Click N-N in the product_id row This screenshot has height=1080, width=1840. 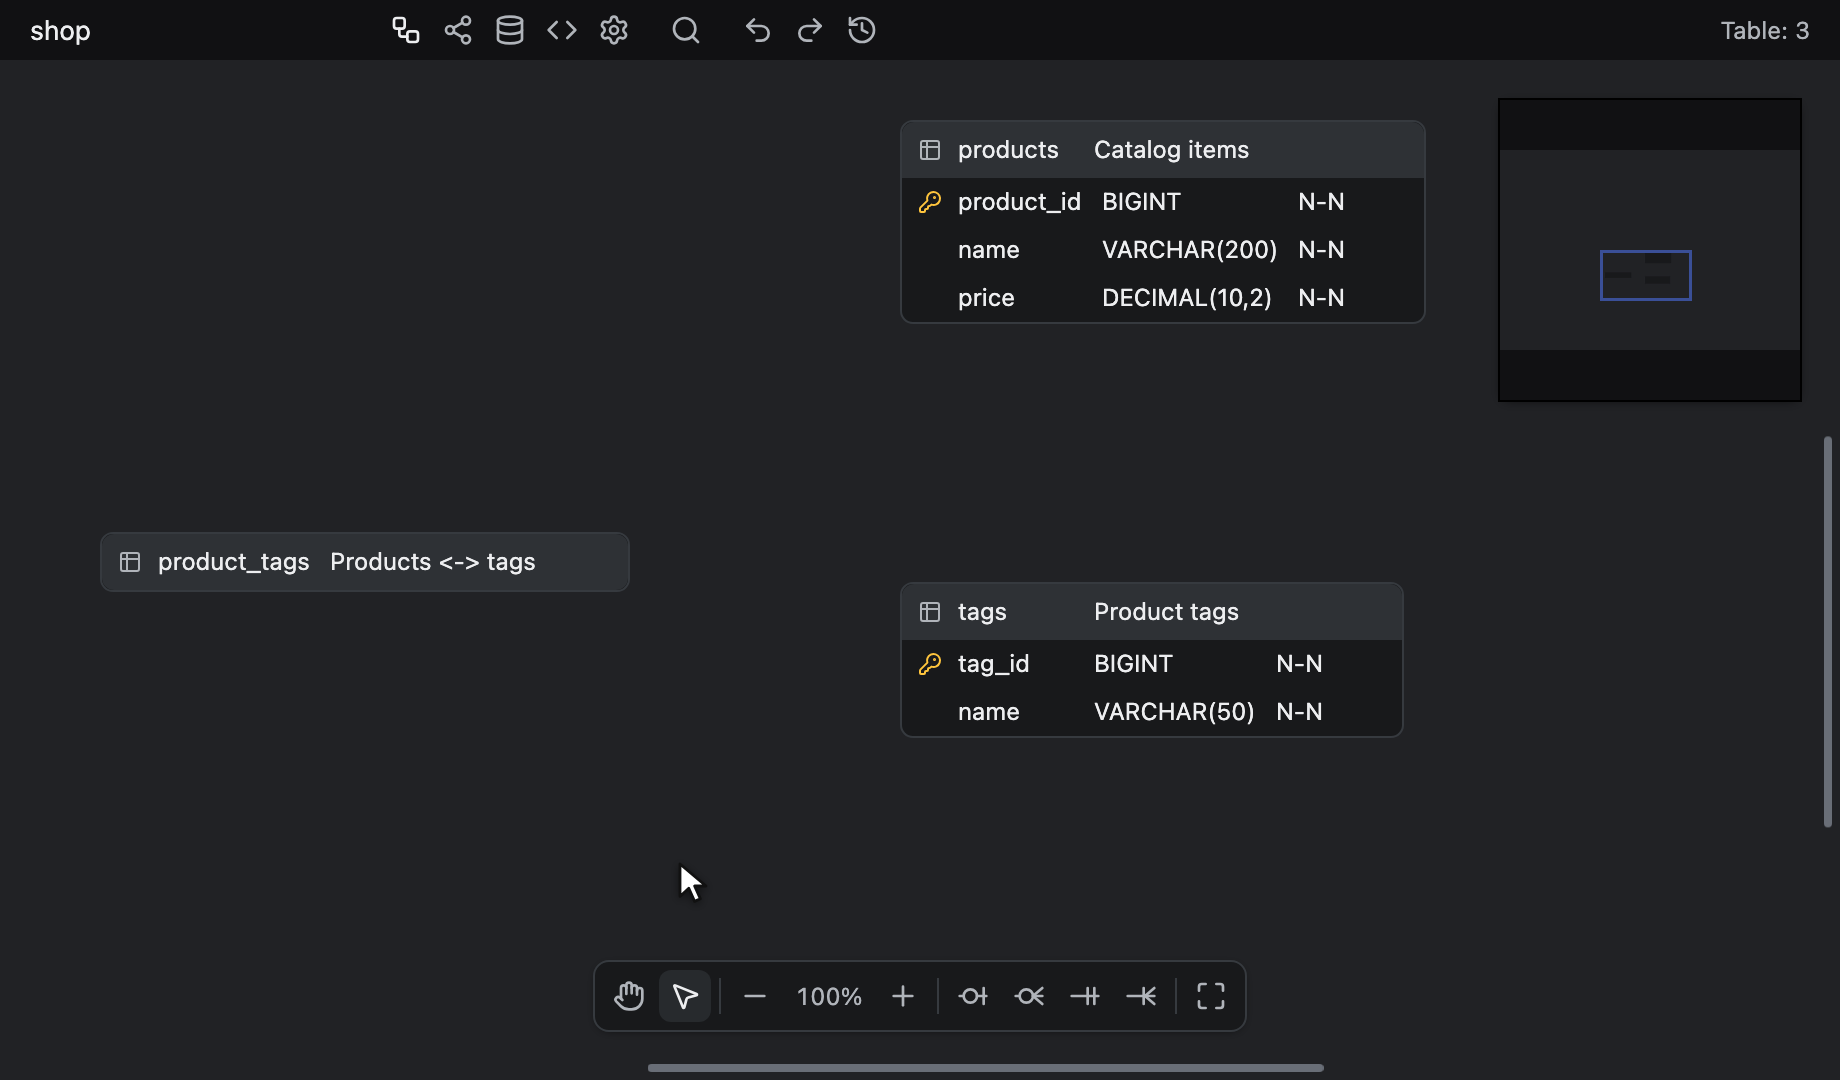click(1321, 202)
